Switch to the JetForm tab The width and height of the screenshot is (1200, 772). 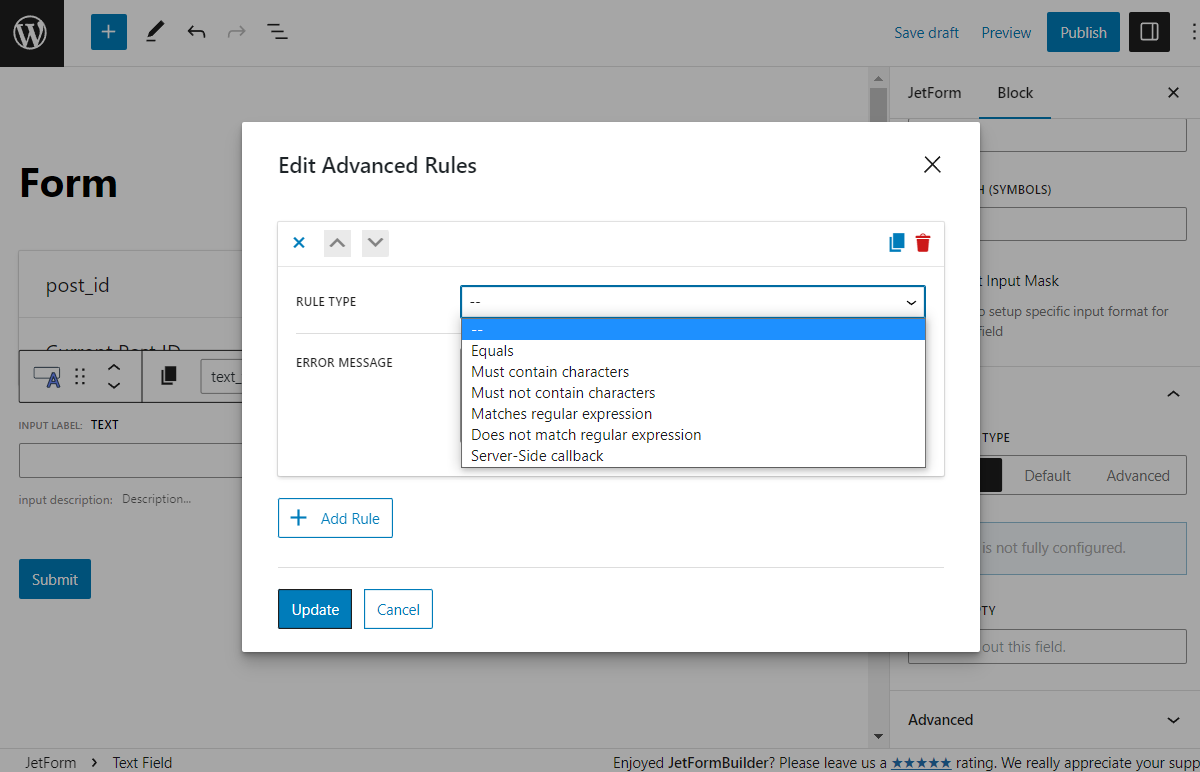pyautogui.click(x=934, y=93)
